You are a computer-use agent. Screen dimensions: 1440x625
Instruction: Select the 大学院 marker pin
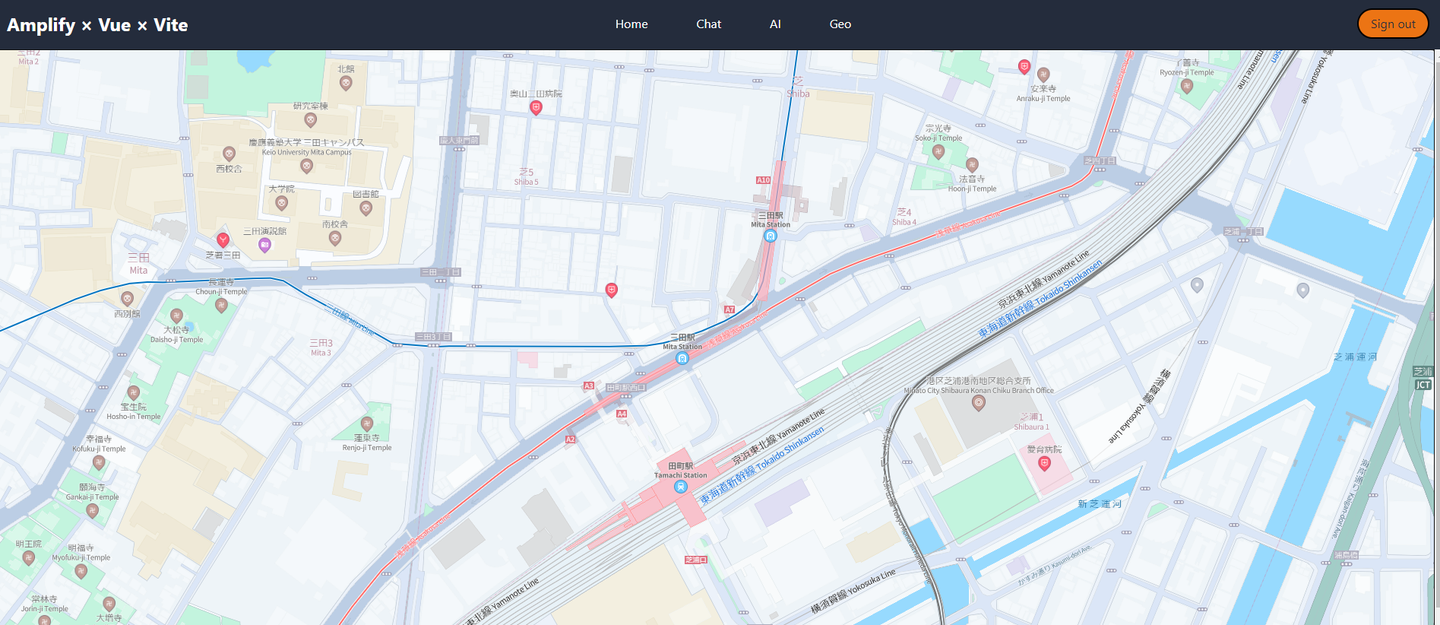coord(281,203)
